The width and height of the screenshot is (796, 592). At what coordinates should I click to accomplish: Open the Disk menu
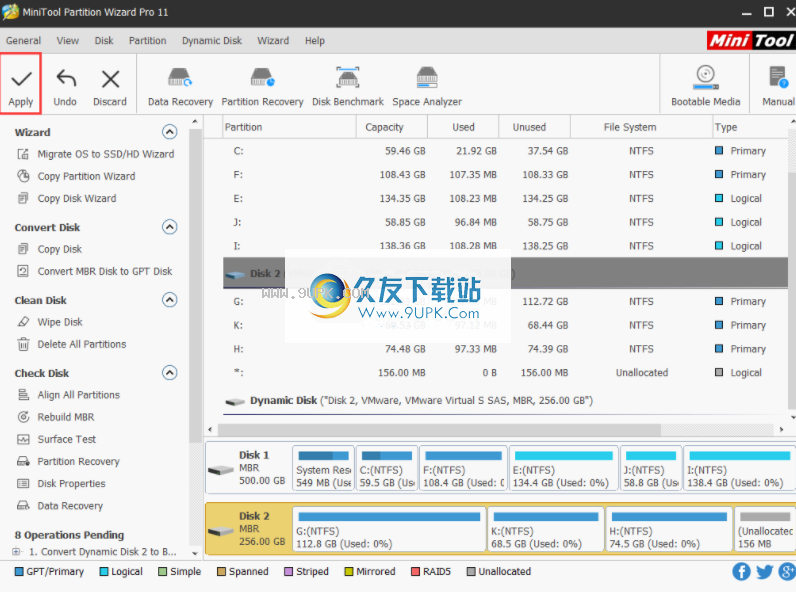coord(104,41)
